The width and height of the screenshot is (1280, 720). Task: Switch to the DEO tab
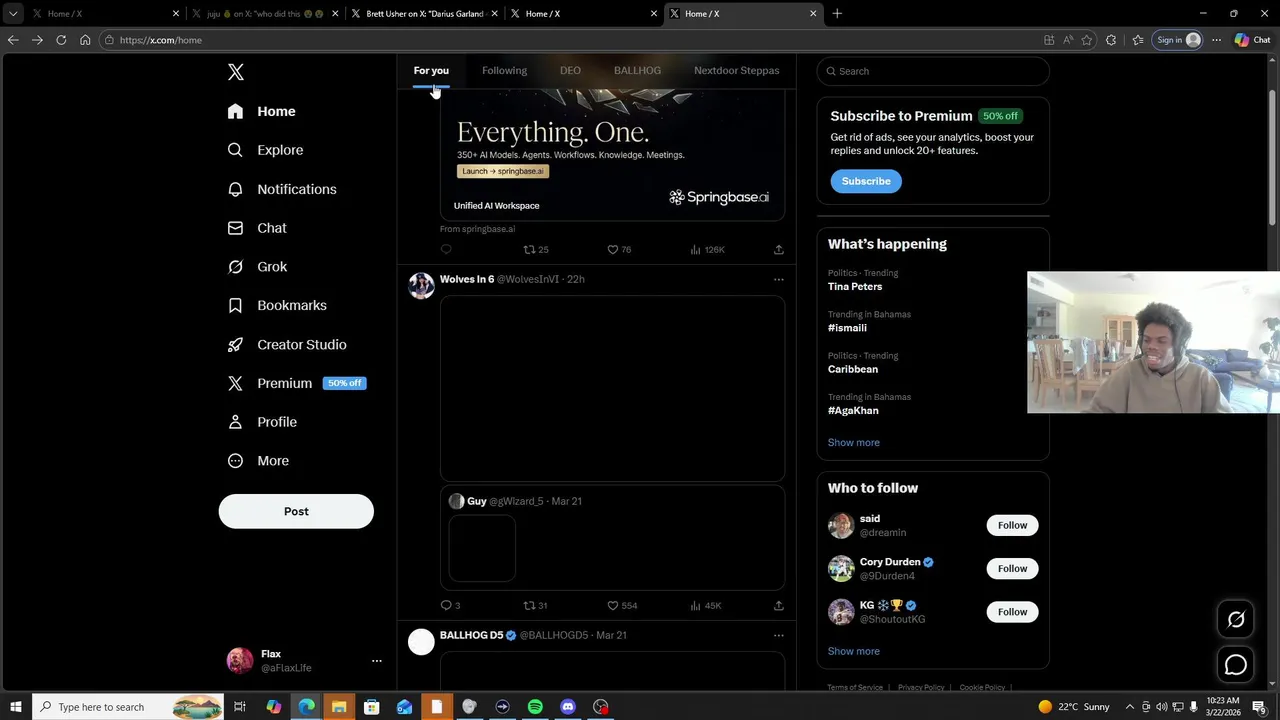pyautogui.click(x=570, y=70)
